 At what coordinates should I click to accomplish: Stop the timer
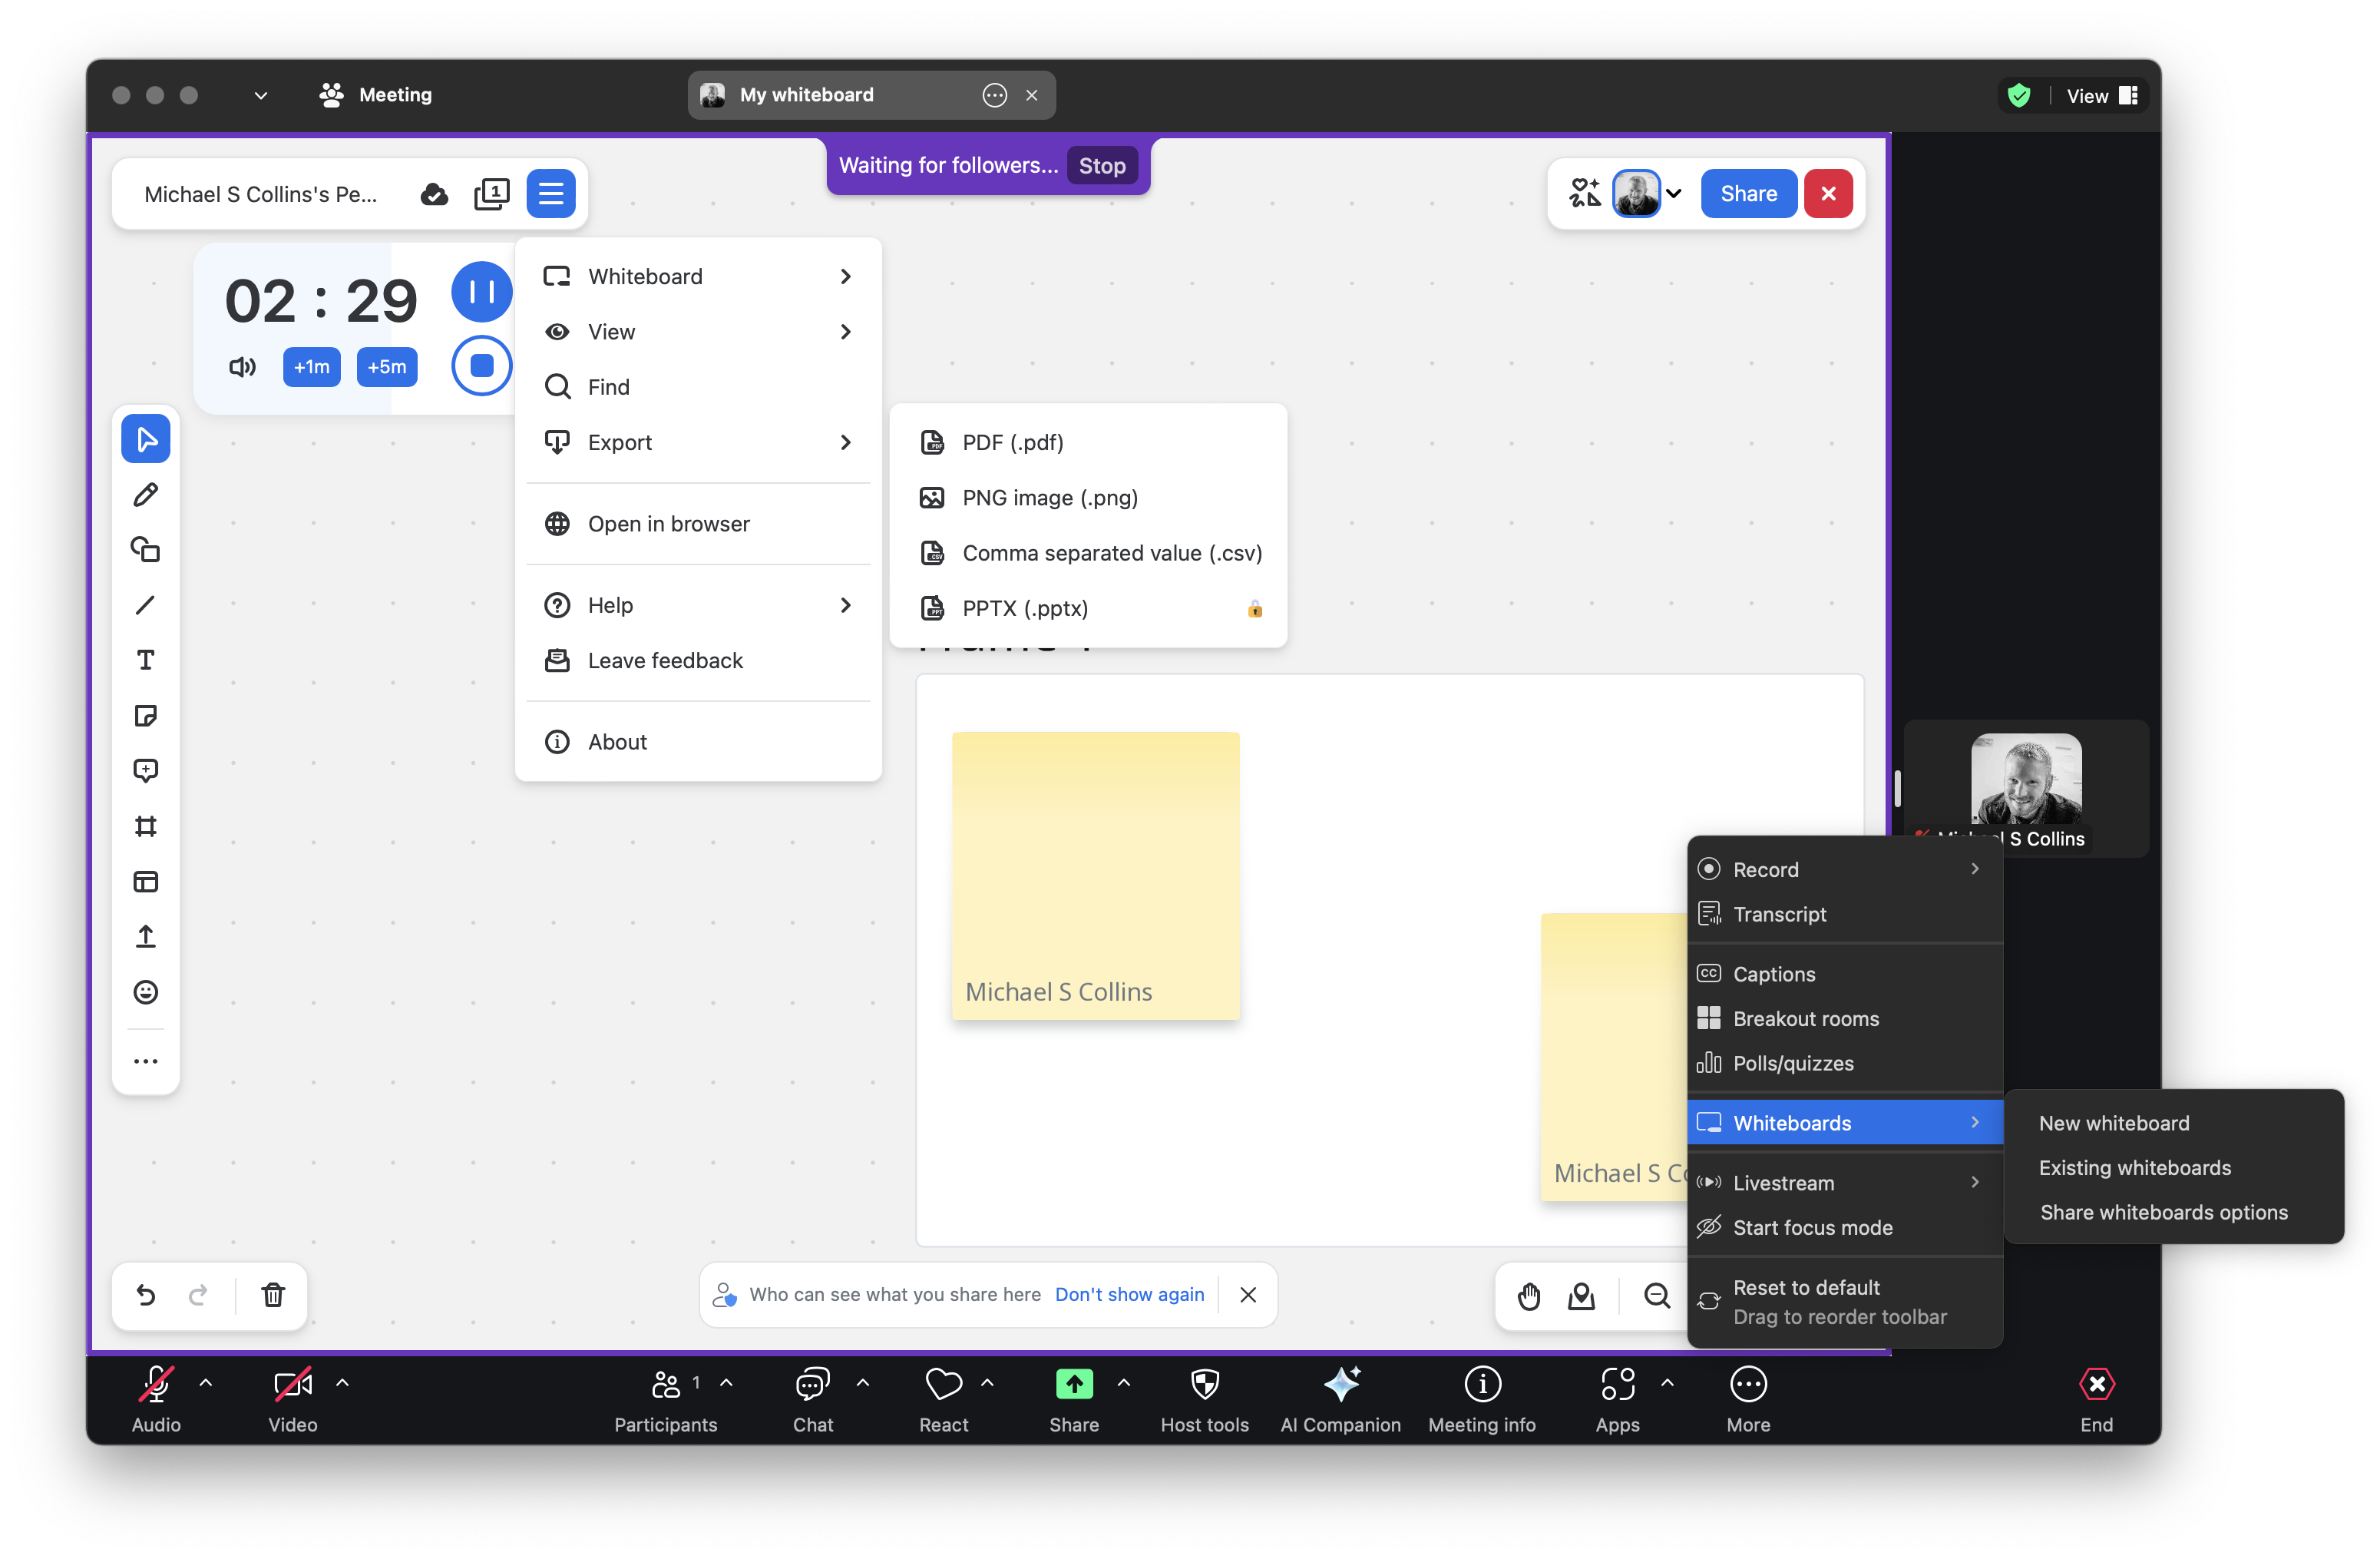[x=481, y=366]
